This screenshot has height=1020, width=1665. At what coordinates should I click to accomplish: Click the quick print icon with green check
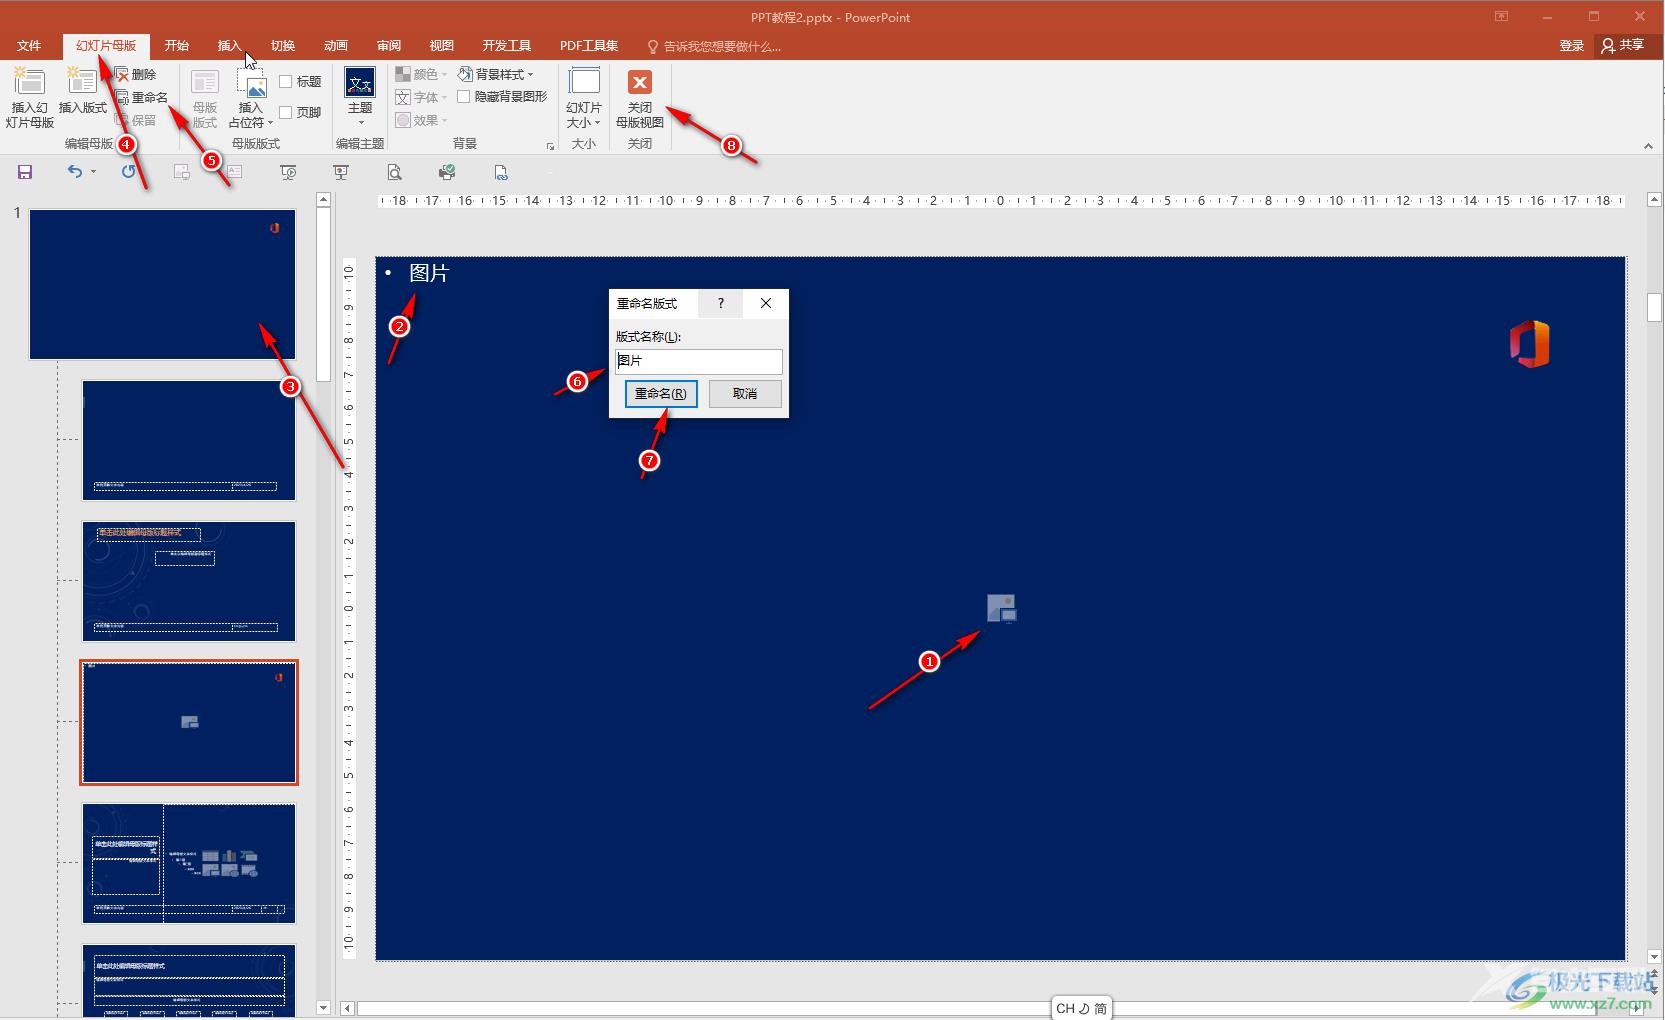tap(447, 172)
